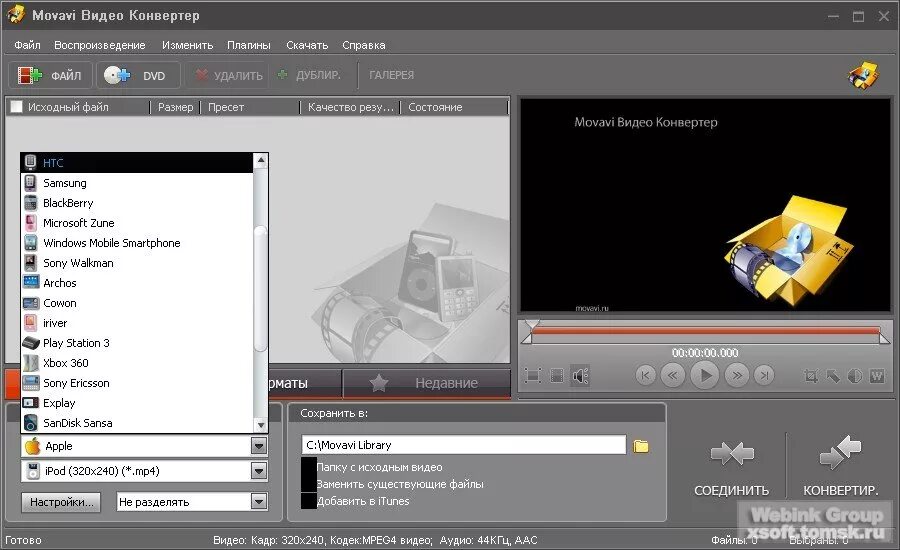The image size is (900, 550).
Task: Pick iriver from the device list
Action: (x=137, y=323)
